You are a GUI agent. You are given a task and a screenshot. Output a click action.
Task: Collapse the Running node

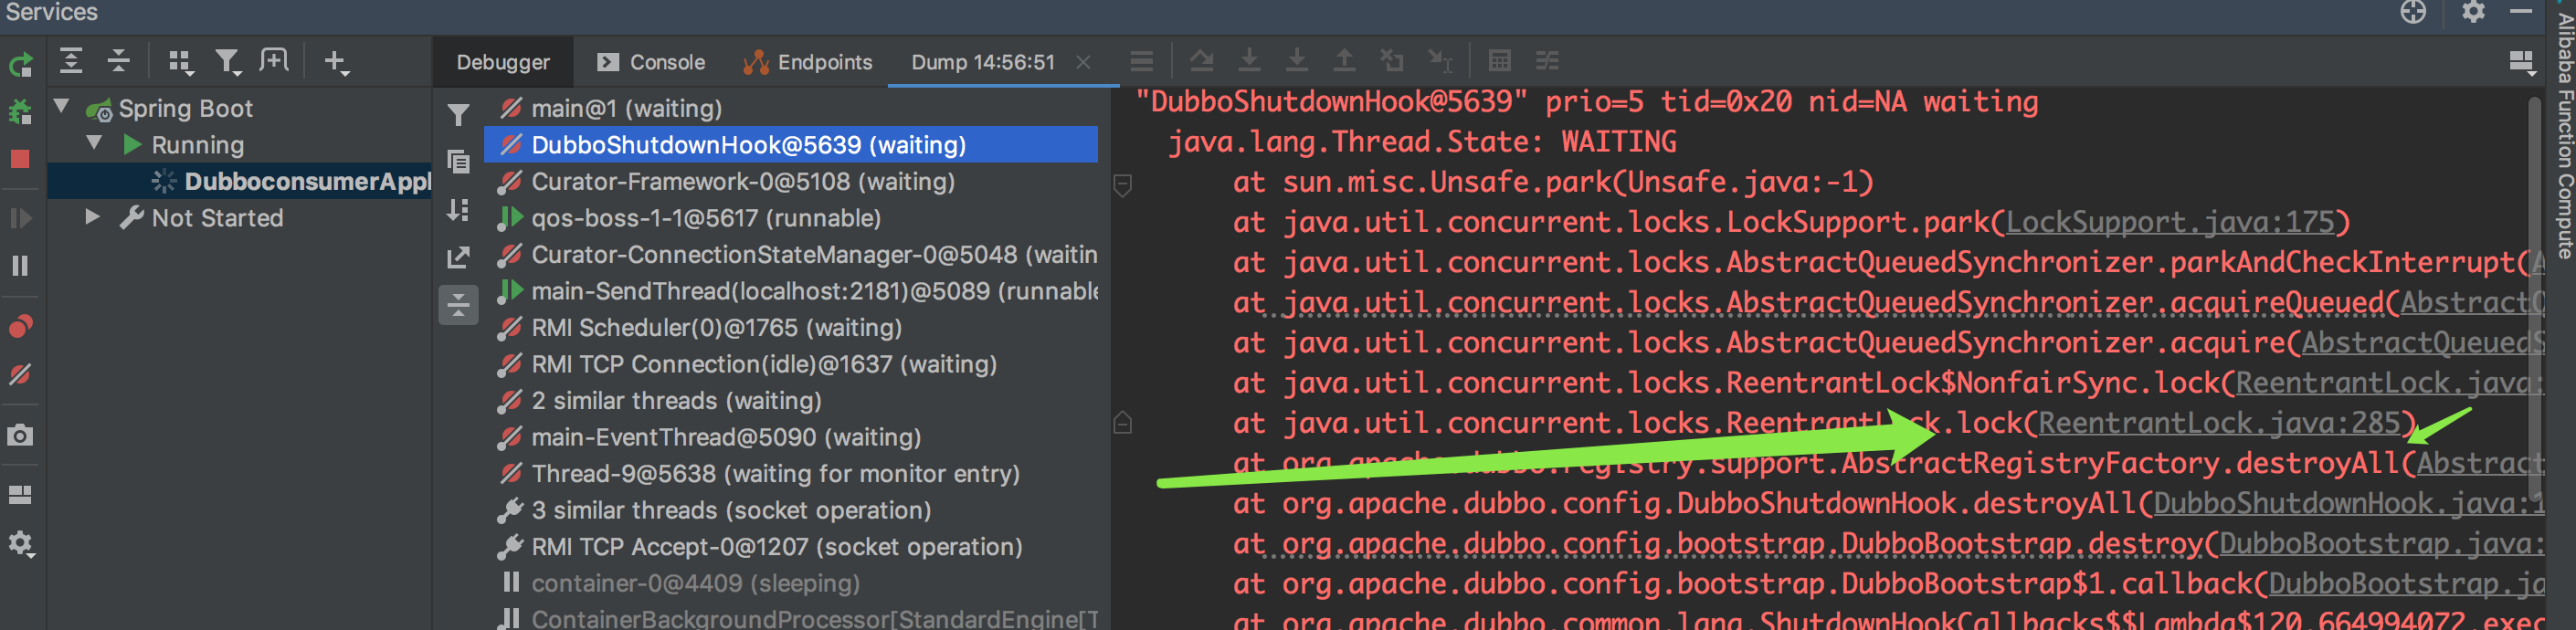[94, 144]
